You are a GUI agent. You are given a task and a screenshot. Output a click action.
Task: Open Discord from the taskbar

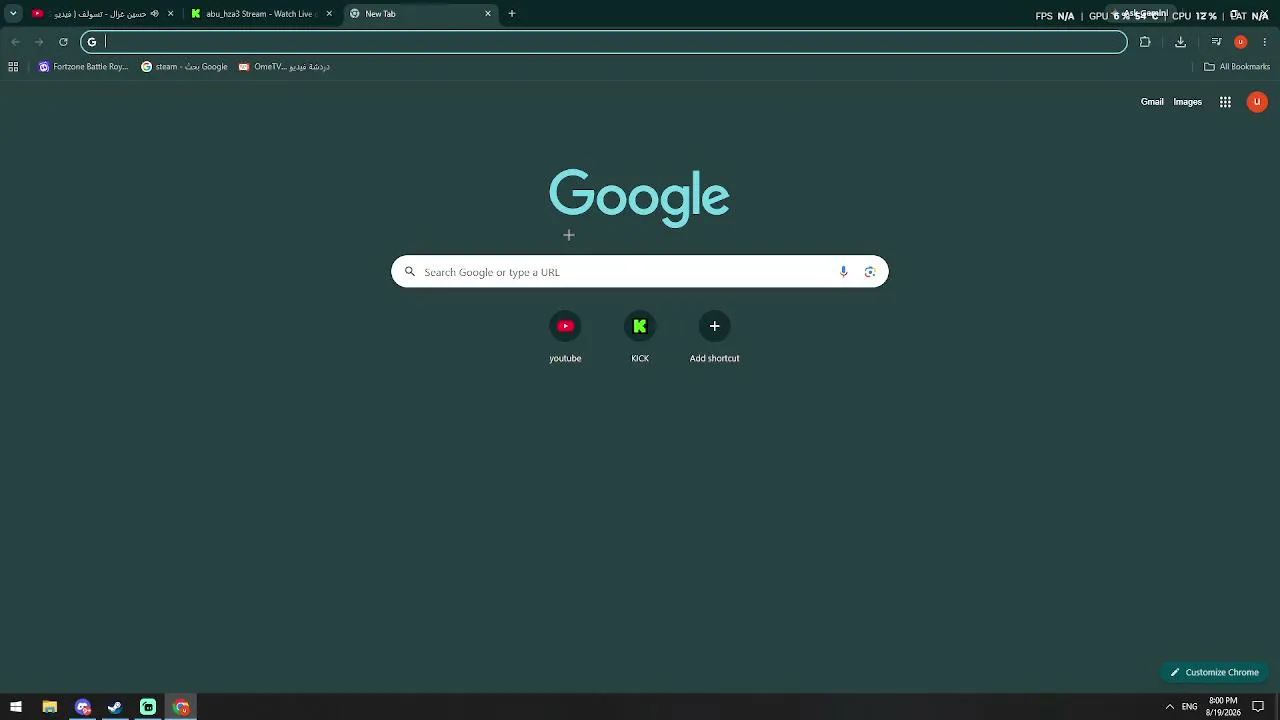pyautogui.click(x=82, y=707)
